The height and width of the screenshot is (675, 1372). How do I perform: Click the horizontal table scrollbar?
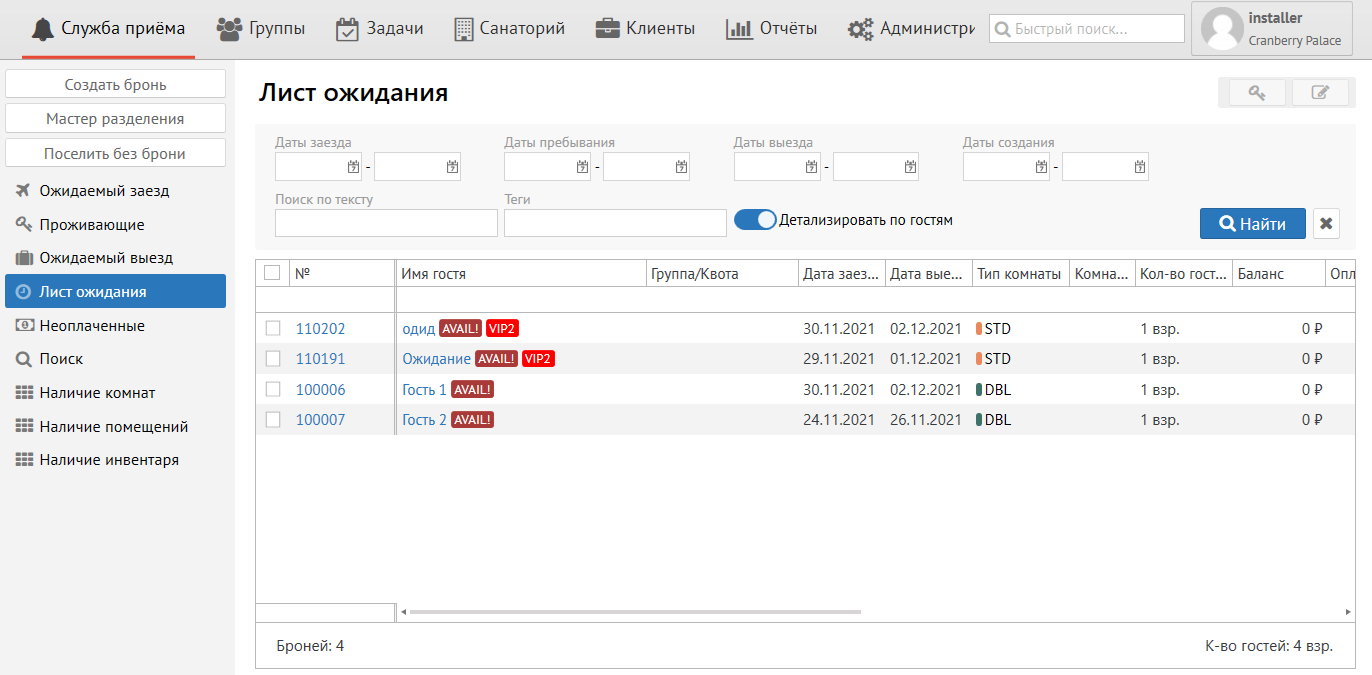click(635, 612)
